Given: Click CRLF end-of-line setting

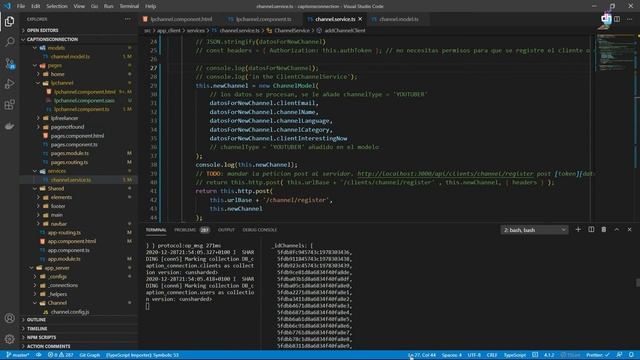Looking at the screenshot, I should pyautogui.click(x=492, y=355).
